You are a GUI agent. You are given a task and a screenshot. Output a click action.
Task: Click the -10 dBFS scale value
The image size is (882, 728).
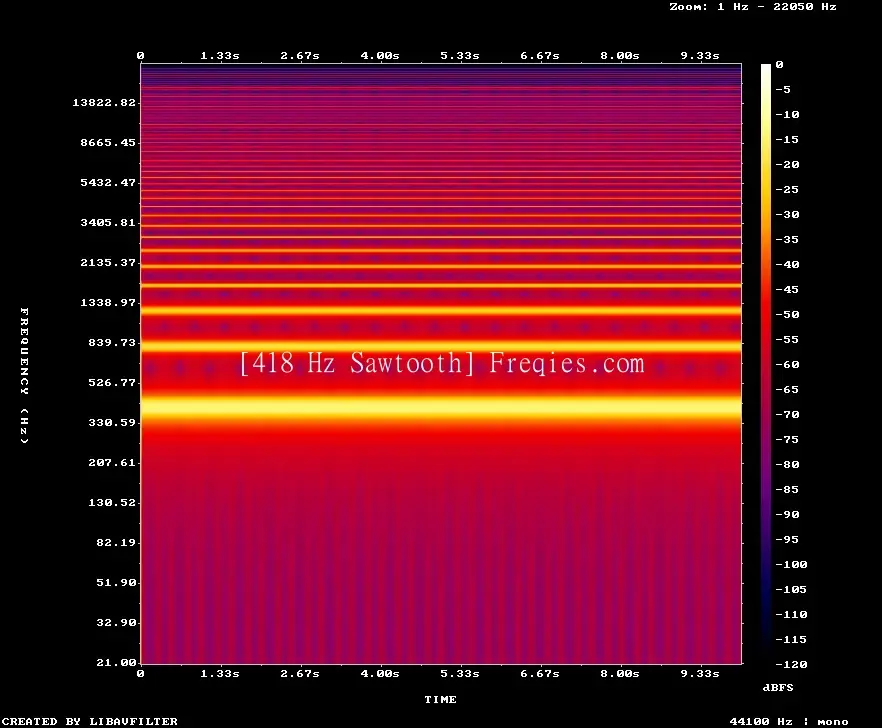[x=787, y=114]
